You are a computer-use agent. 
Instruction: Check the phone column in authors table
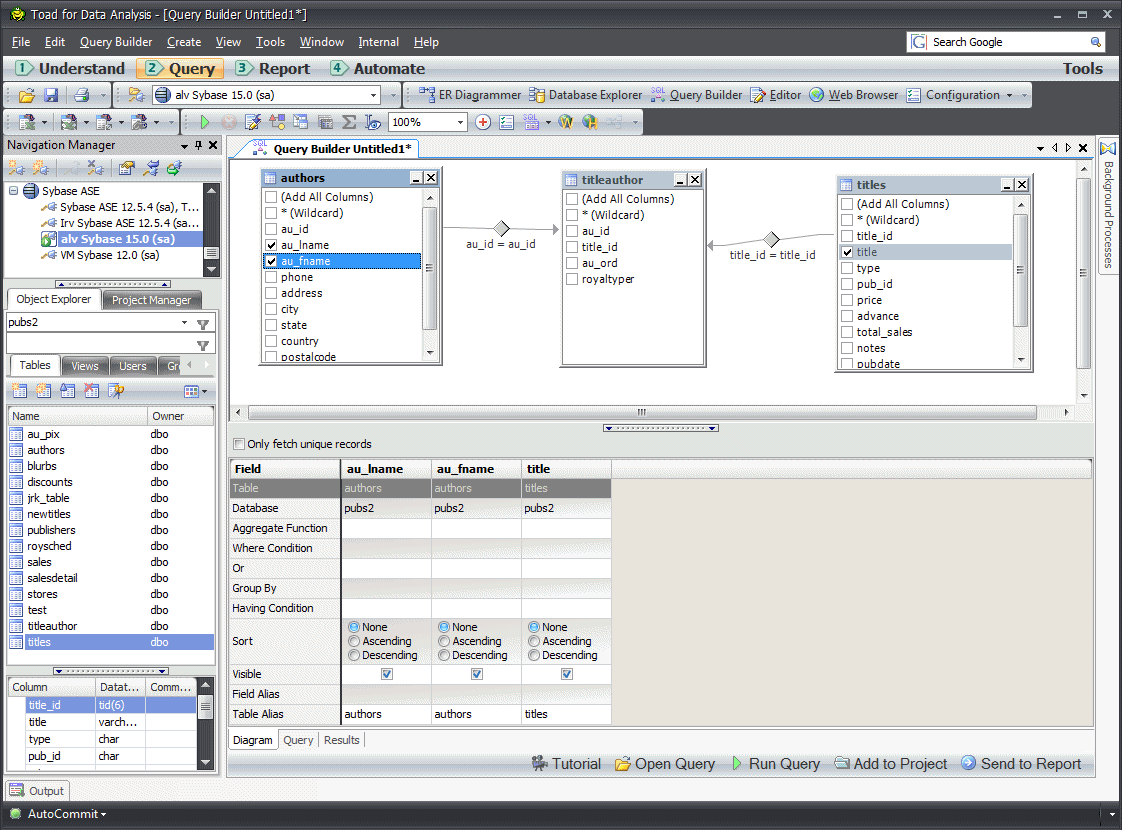tap(271, 277)
